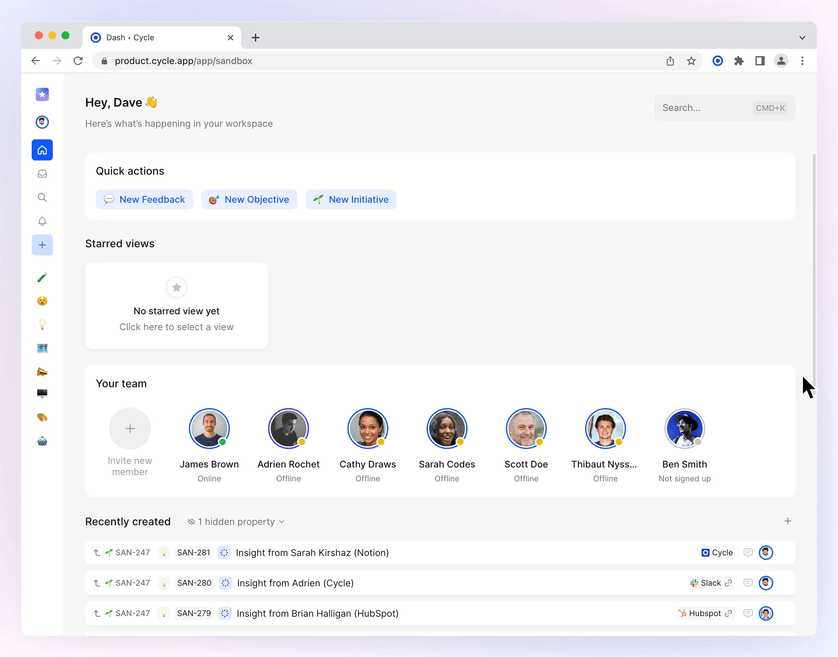Click the address bar URL

click(183, 61)
